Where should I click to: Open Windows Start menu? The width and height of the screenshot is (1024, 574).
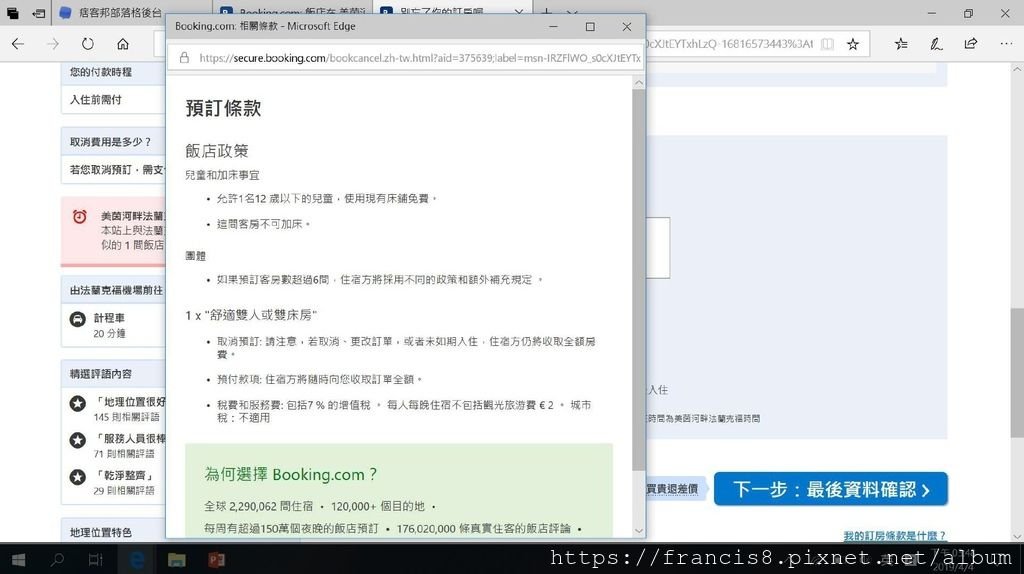[19, 560]
